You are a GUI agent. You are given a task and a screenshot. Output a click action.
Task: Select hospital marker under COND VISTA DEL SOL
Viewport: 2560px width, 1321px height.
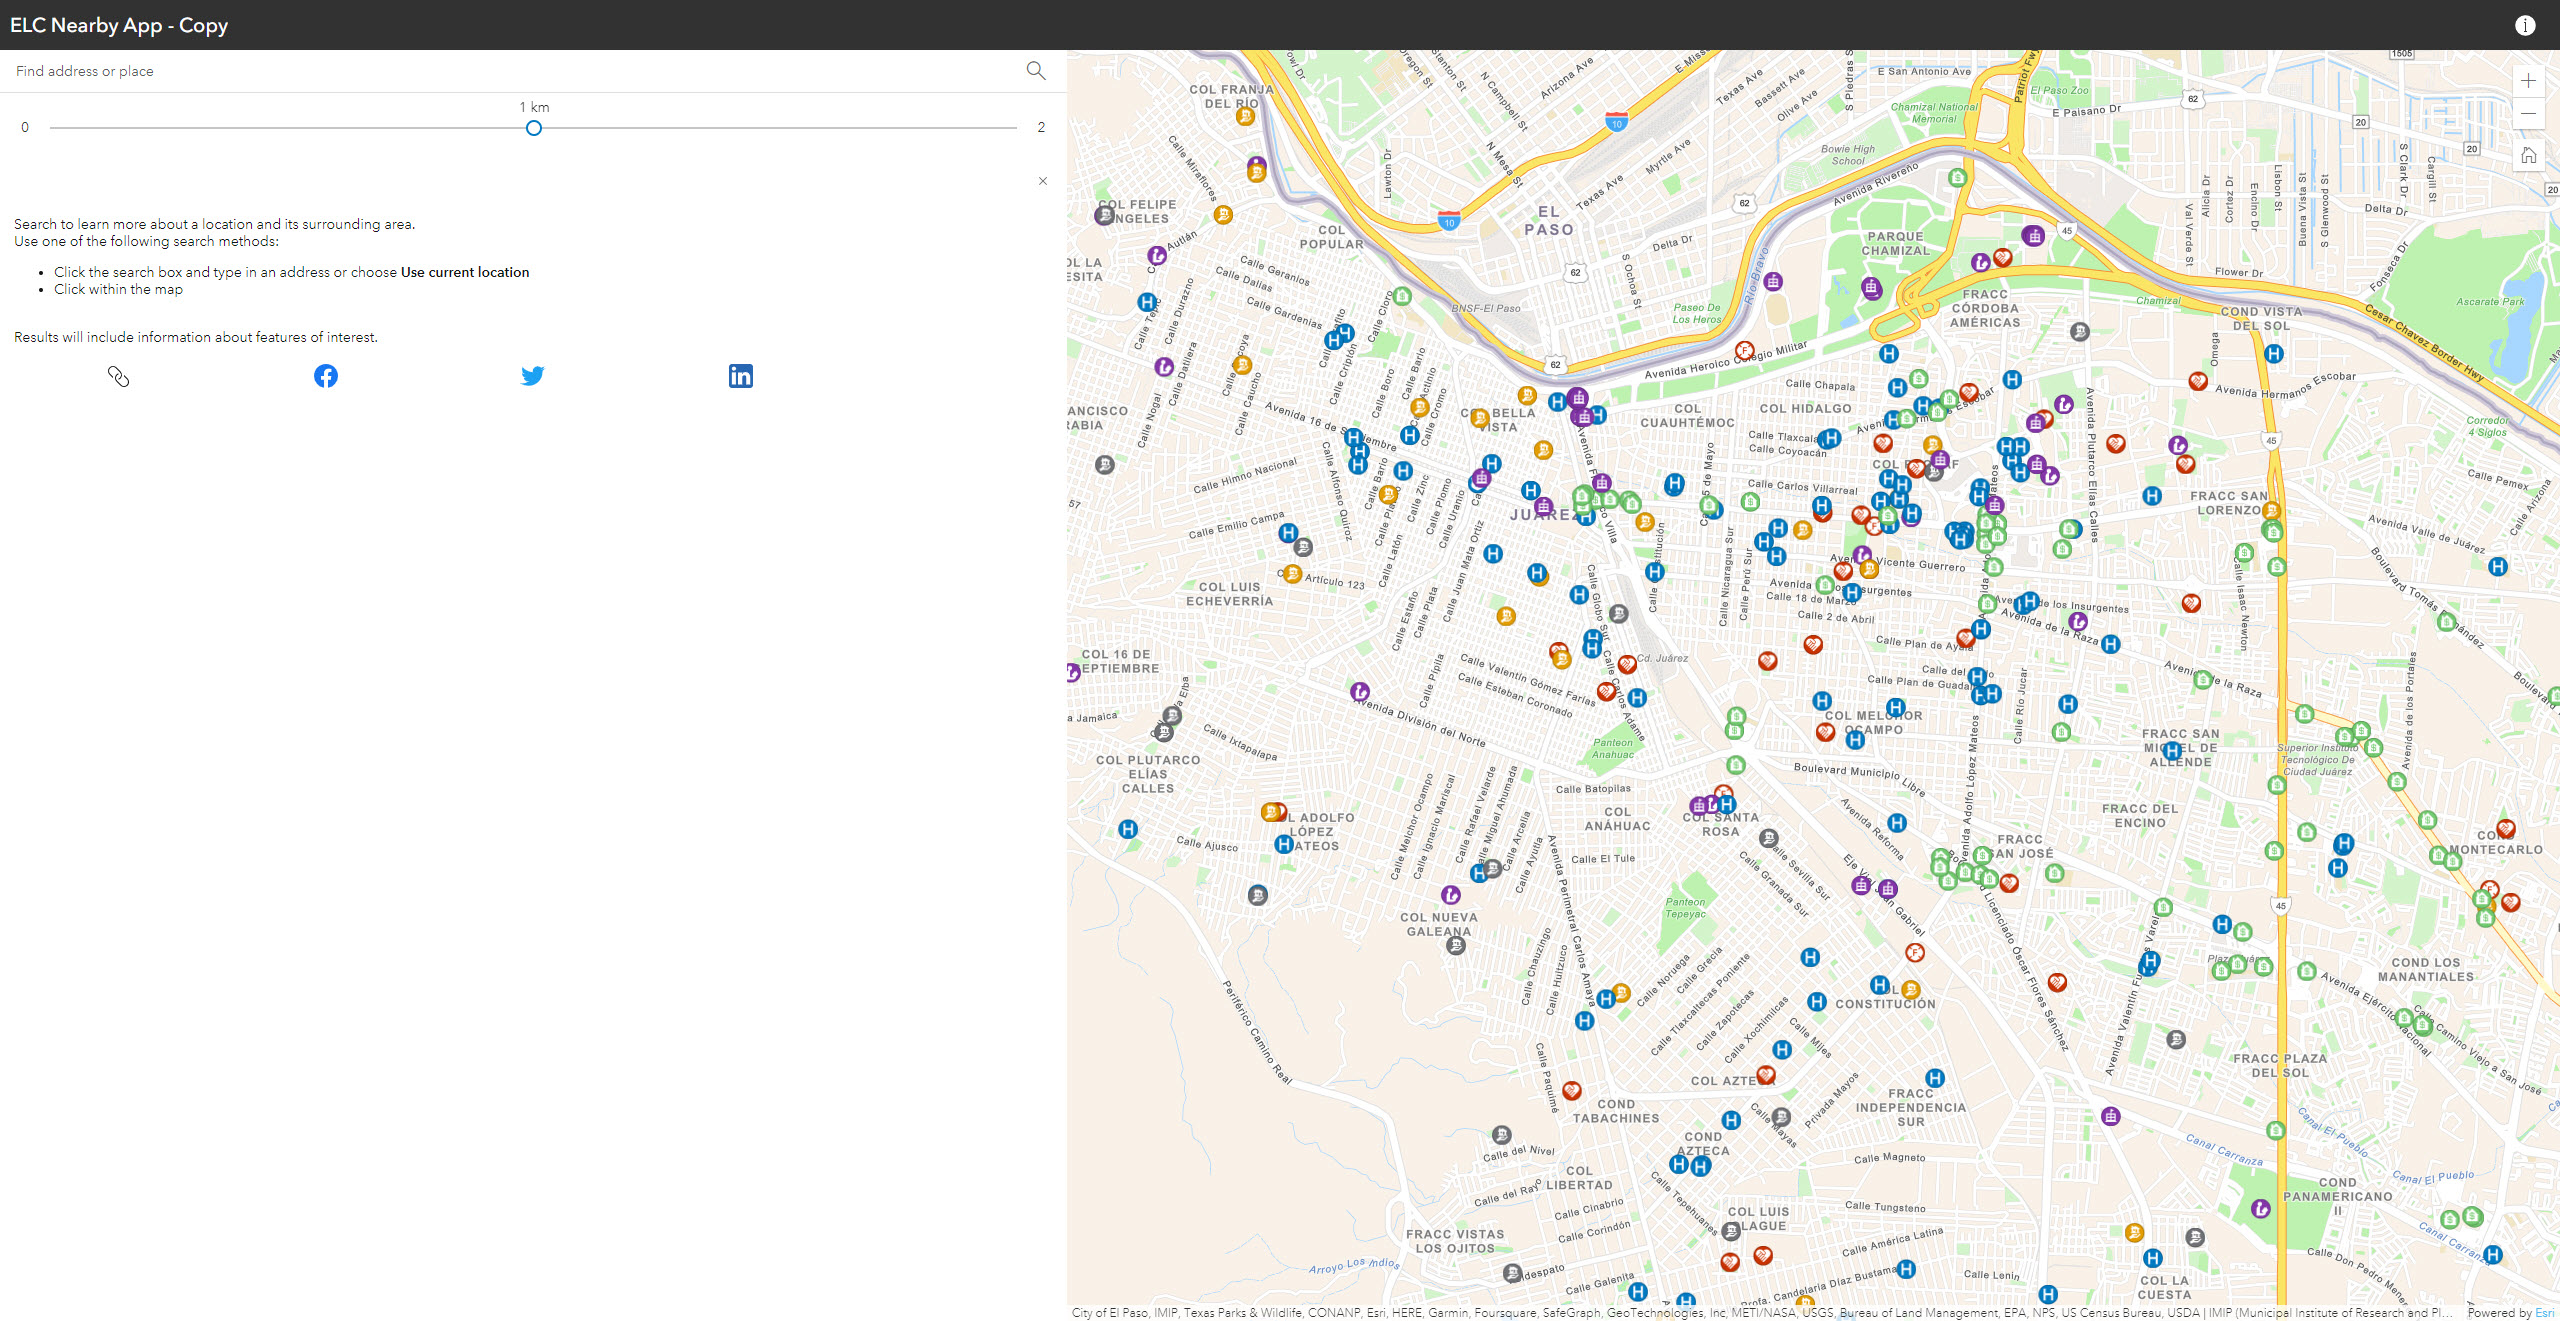coord(2274,353)
